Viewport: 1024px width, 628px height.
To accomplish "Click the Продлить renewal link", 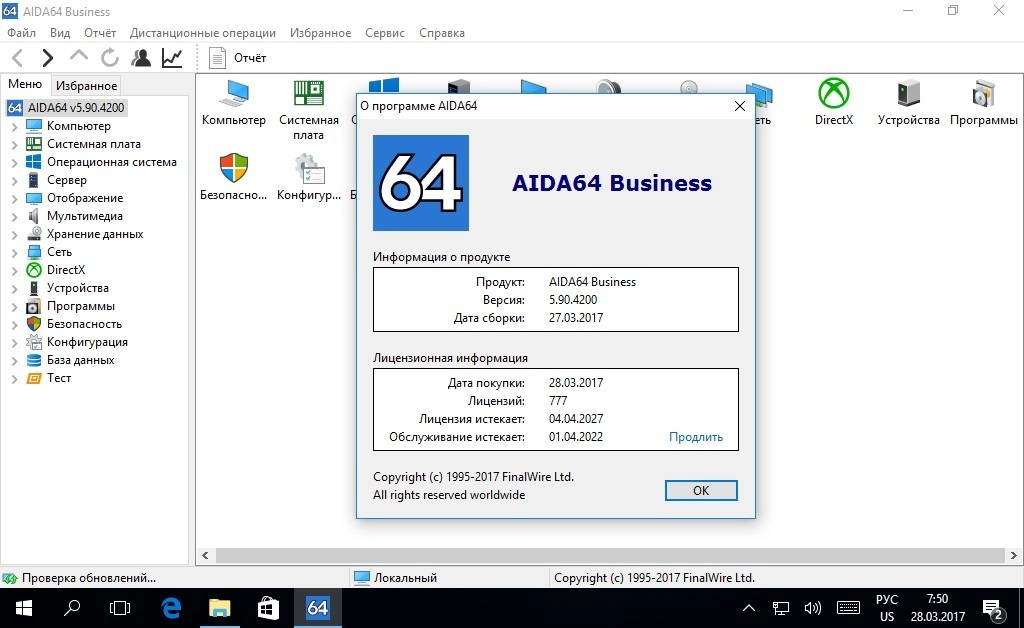I will pos(696,437).
